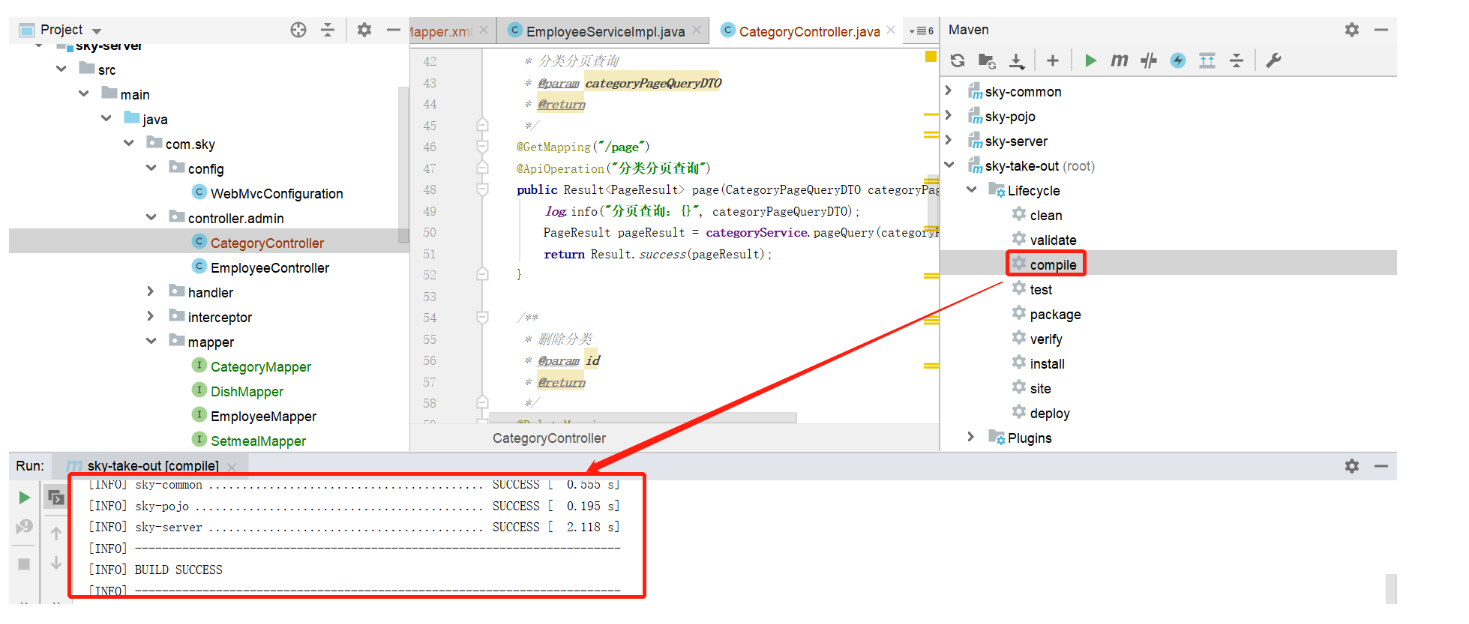Expand sky-server Maven module

point(948,141)
